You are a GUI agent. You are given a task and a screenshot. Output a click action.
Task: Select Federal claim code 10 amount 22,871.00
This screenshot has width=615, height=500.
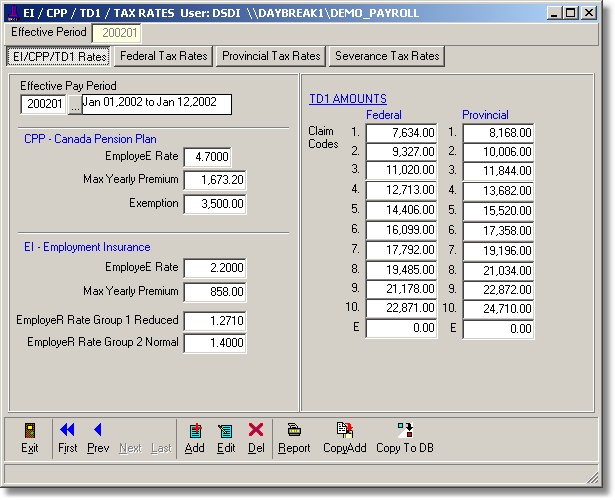click(x=401, y=309)
